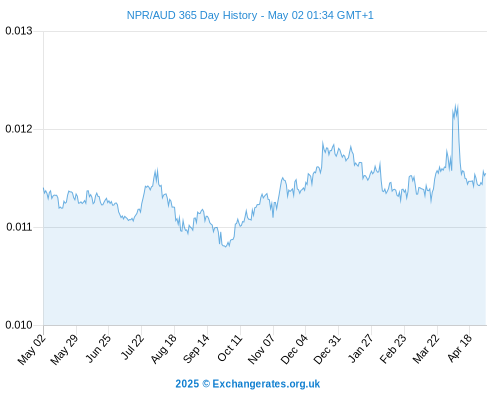Select the Dec 31 date label
The width and height of the screenshot is (495, 400).
coord(327,349)
